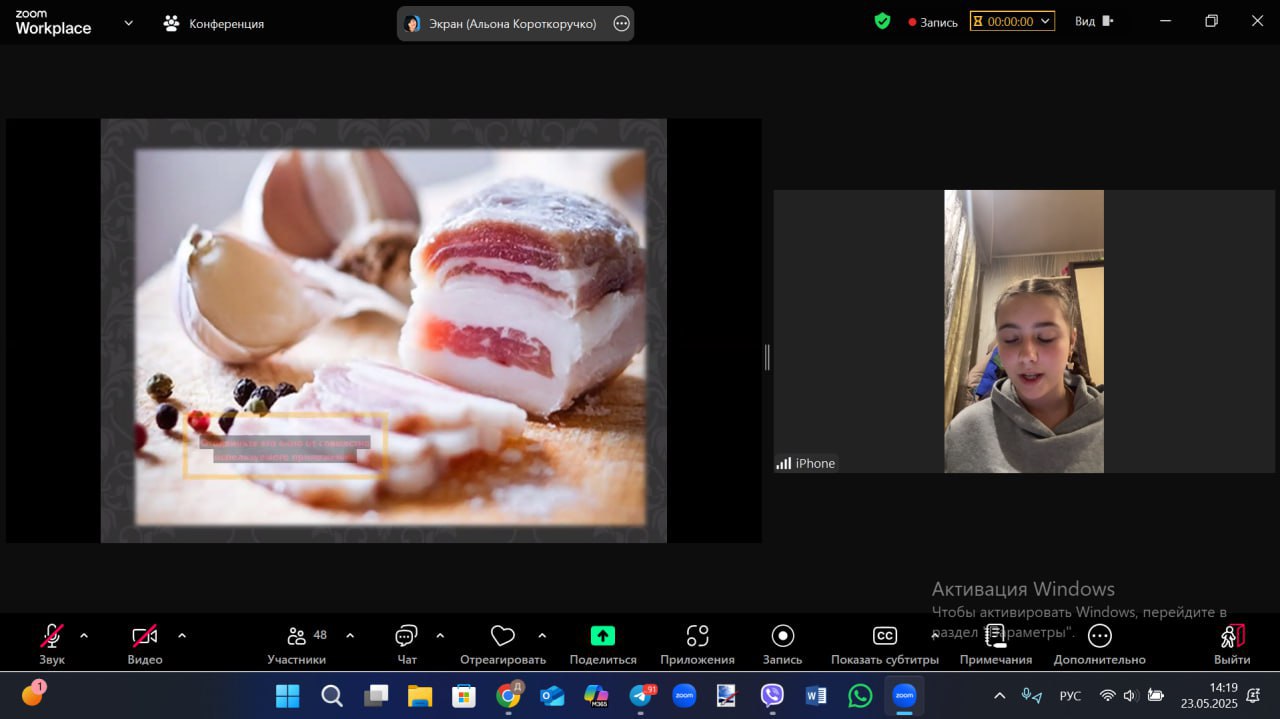The image size is (1280, 719).
Task: Open Конференция meeting tab
Action: pos(214,23)
